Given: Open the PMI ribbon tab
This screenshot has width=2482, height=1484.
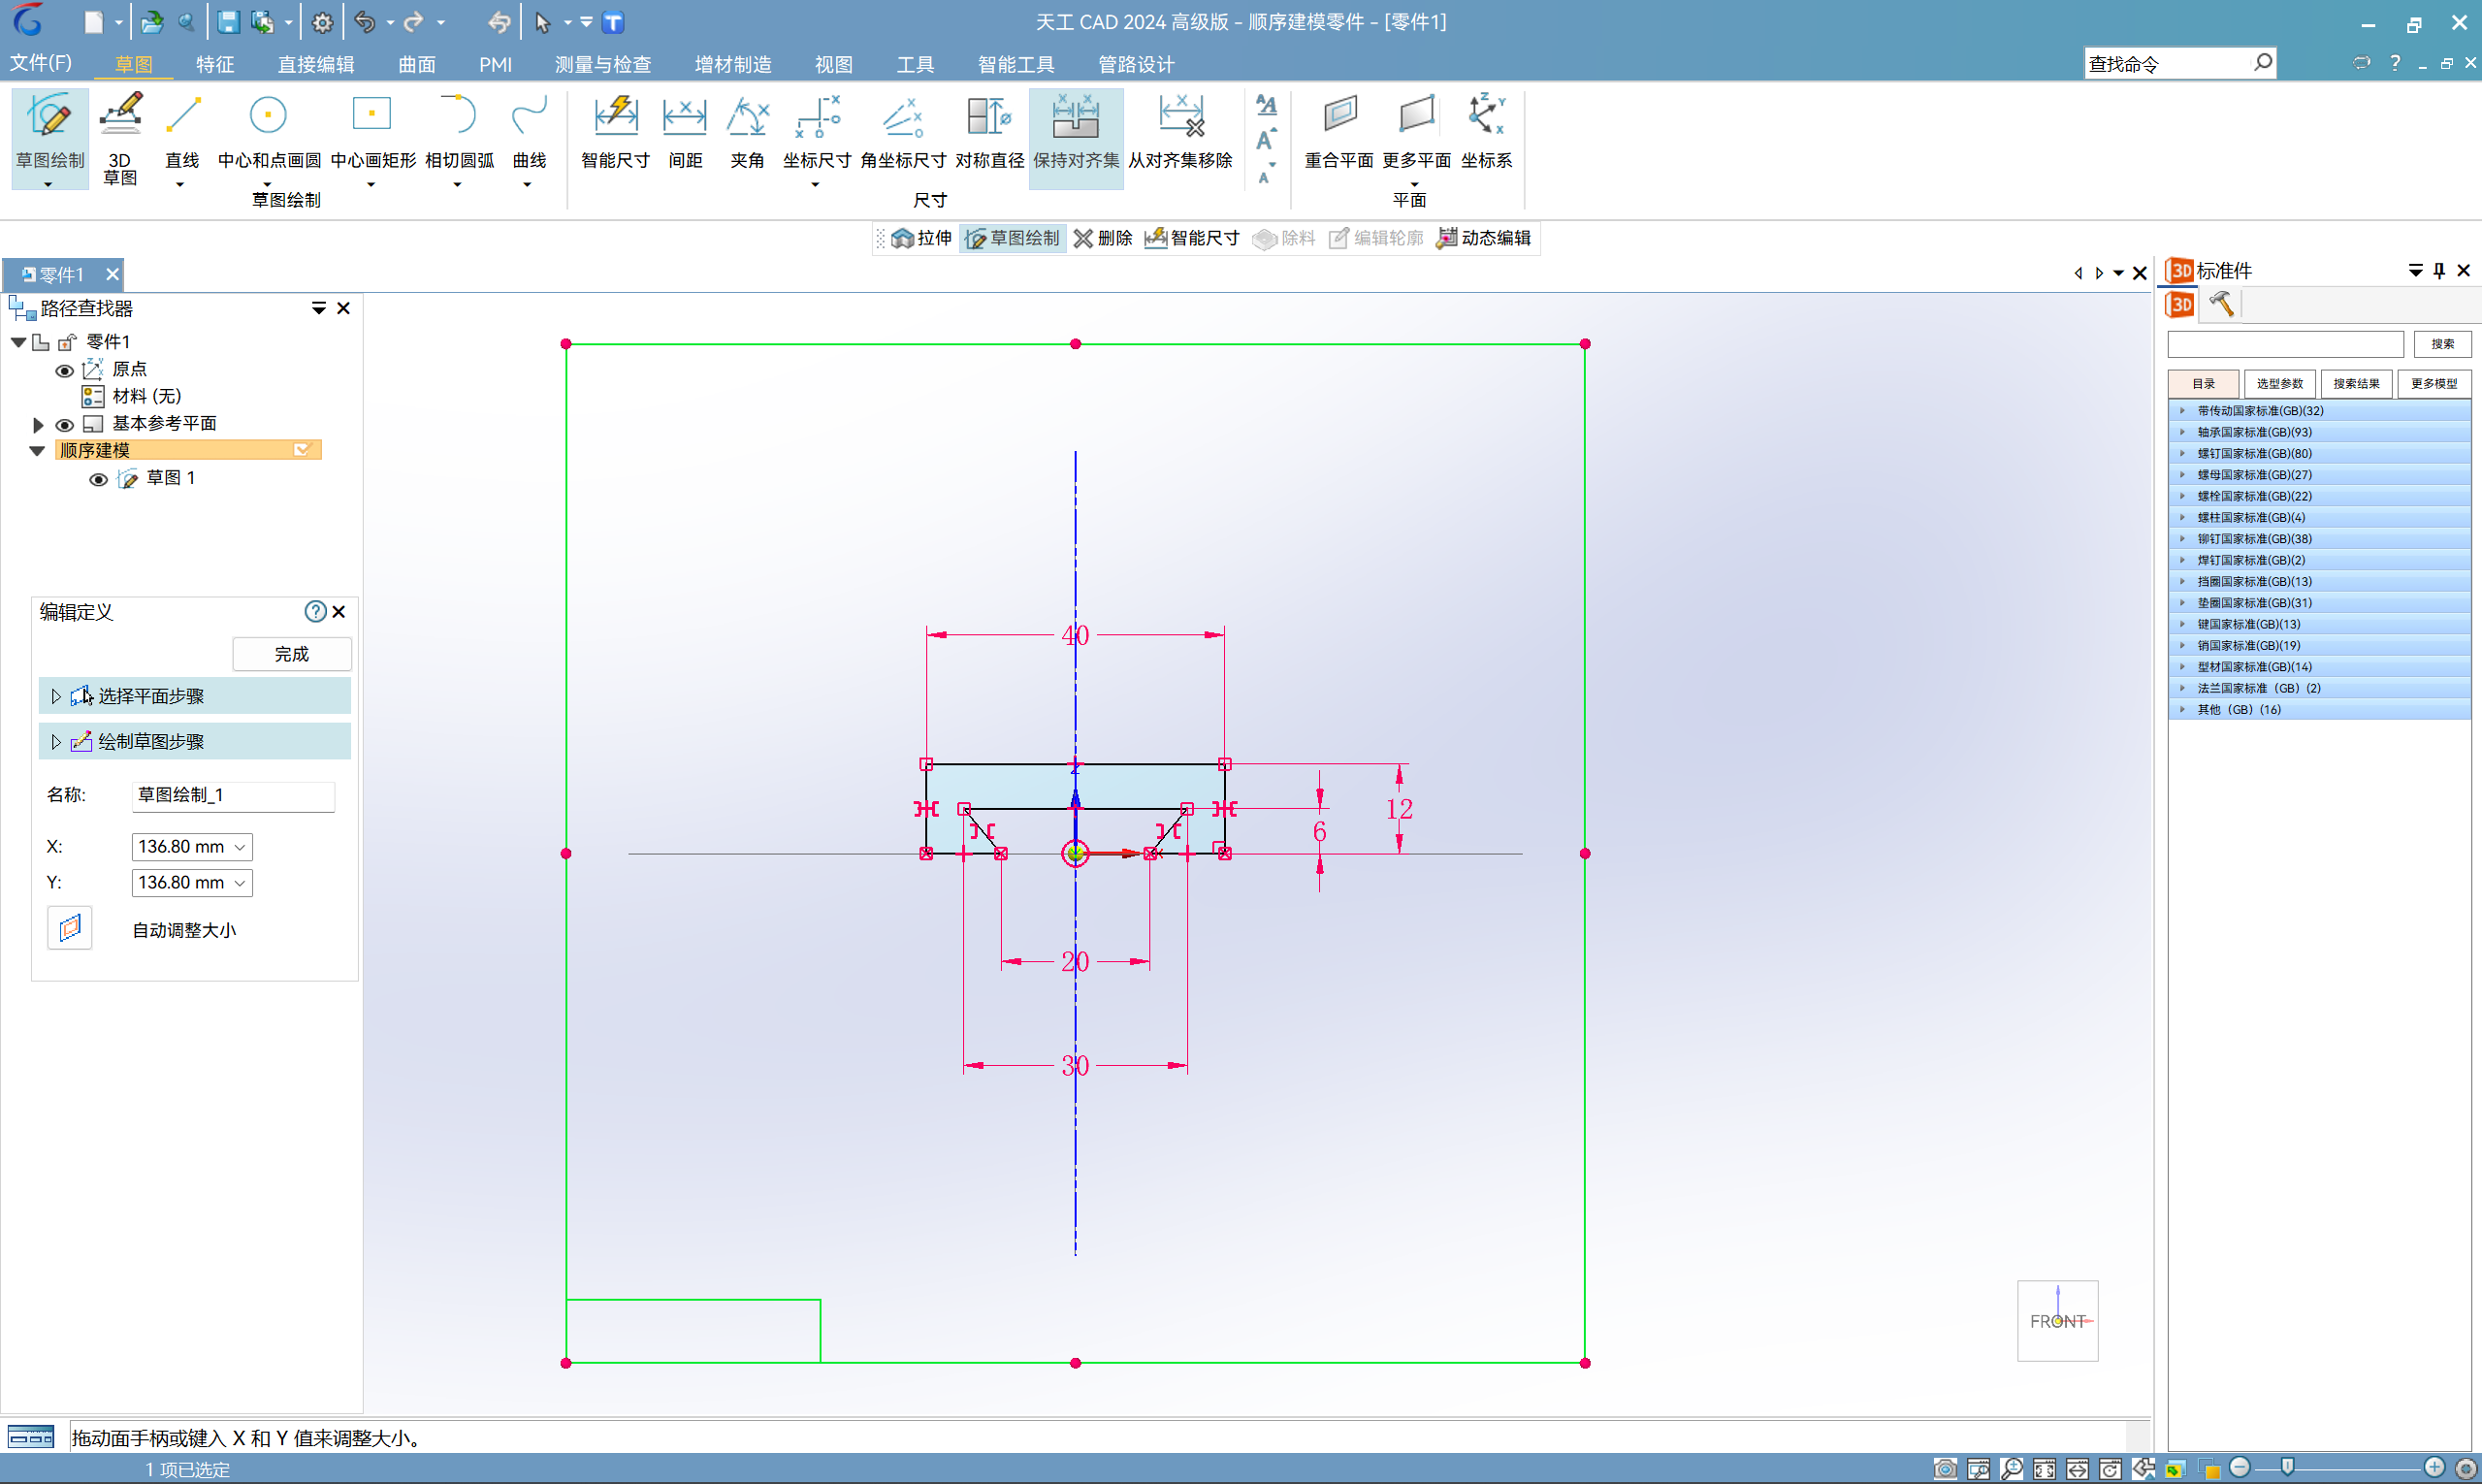Looking at the screenshot, I should point(495,64).
